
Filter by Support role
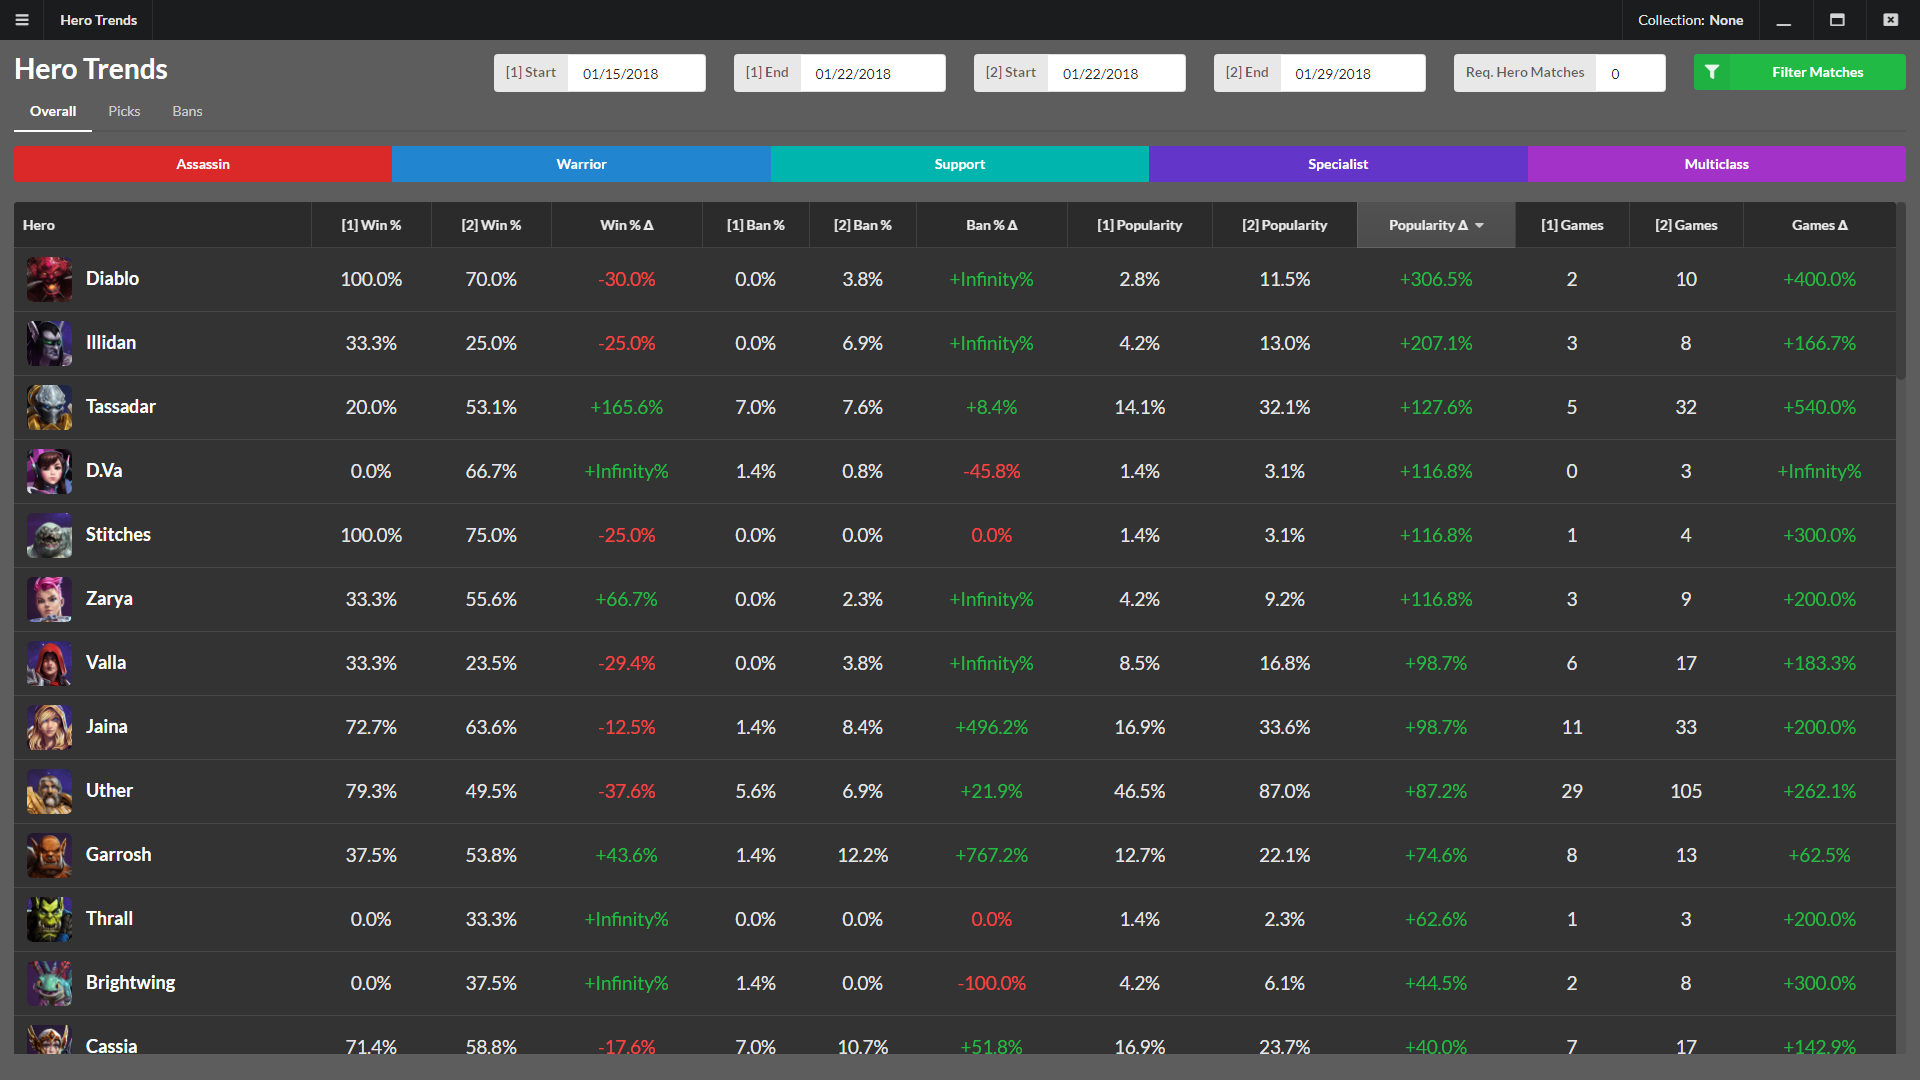(x=960, y=164)
